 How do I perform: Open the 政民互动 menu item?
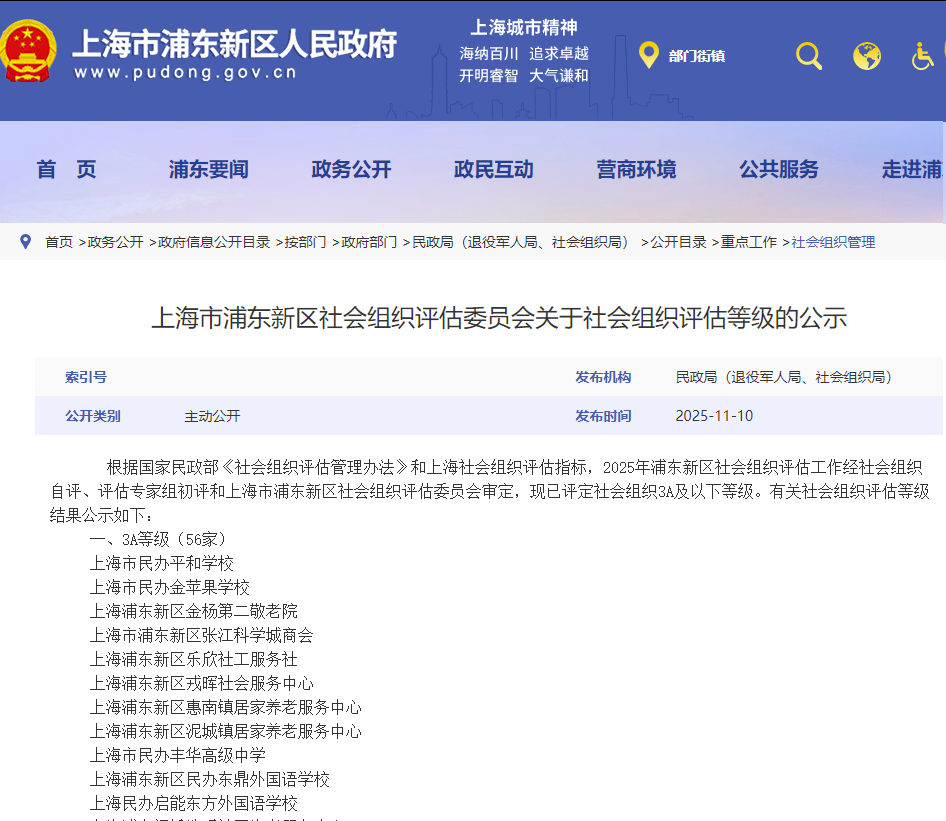[x=493, y=171]
